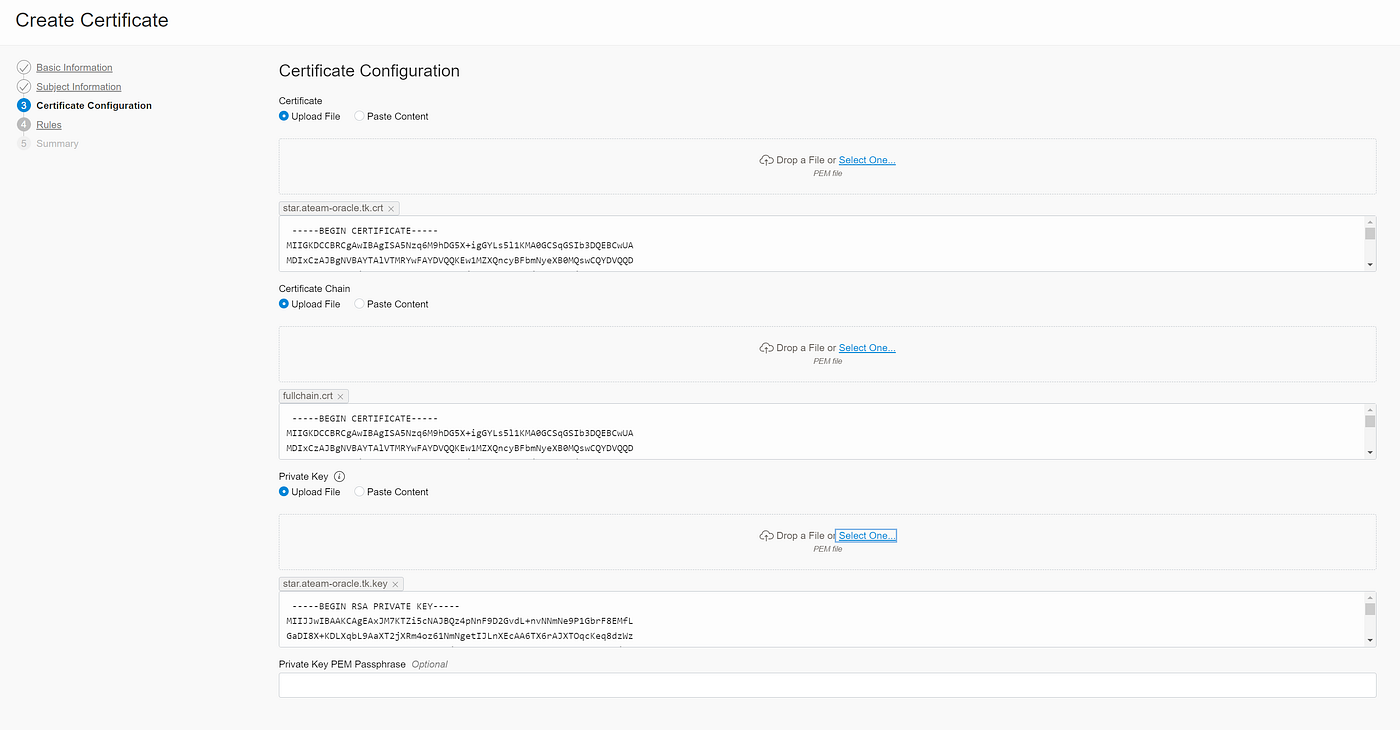
Task: Remove fullchain.crt file chip
Action: coord(340,397)
